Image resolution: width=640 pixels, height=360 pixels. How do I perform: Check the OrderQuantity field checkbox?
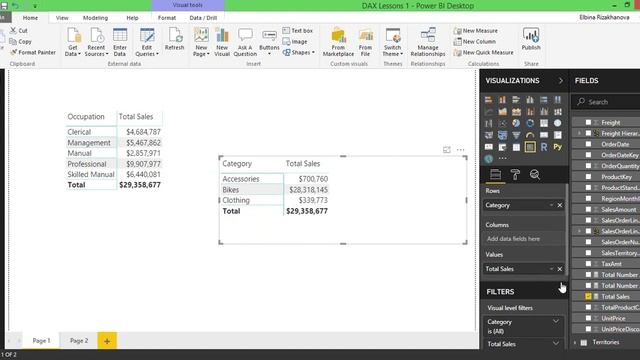[588, 166]
